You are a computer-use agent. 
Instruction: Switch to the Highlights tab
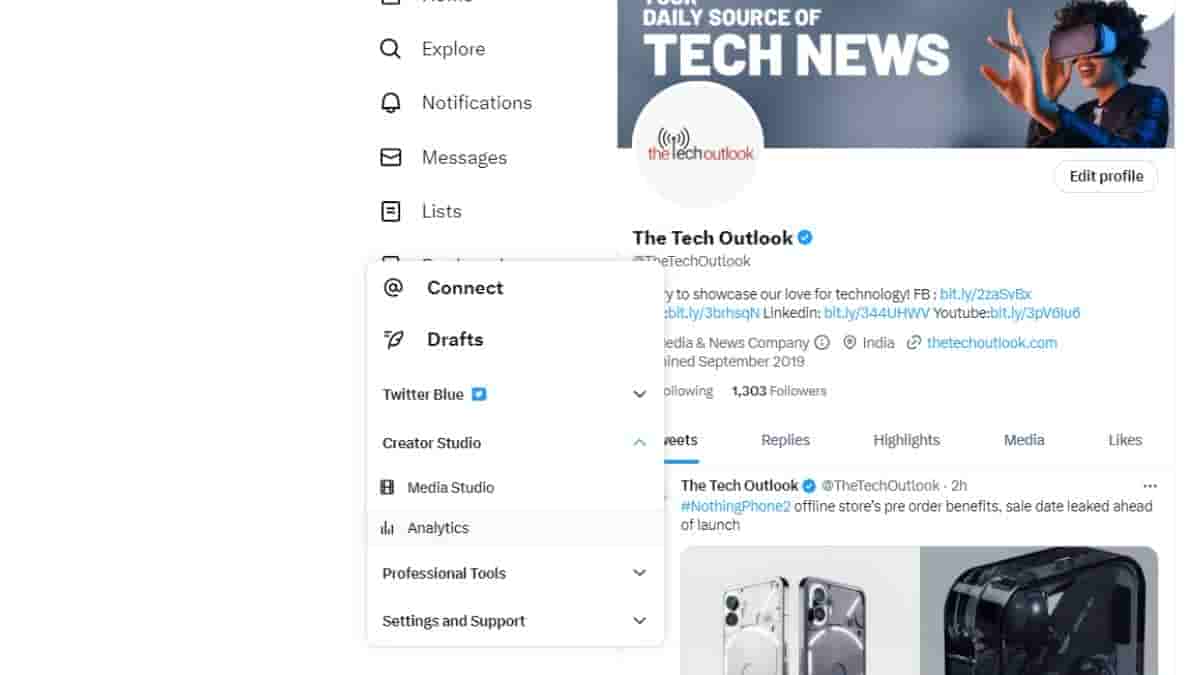pos(907,440)
